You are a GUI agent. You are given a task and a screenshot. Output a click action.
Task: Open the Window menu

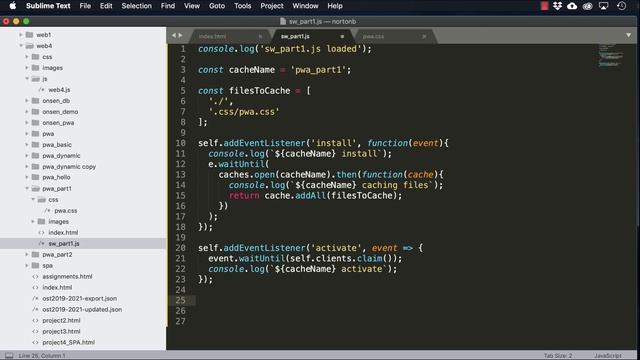click(305, 6)
